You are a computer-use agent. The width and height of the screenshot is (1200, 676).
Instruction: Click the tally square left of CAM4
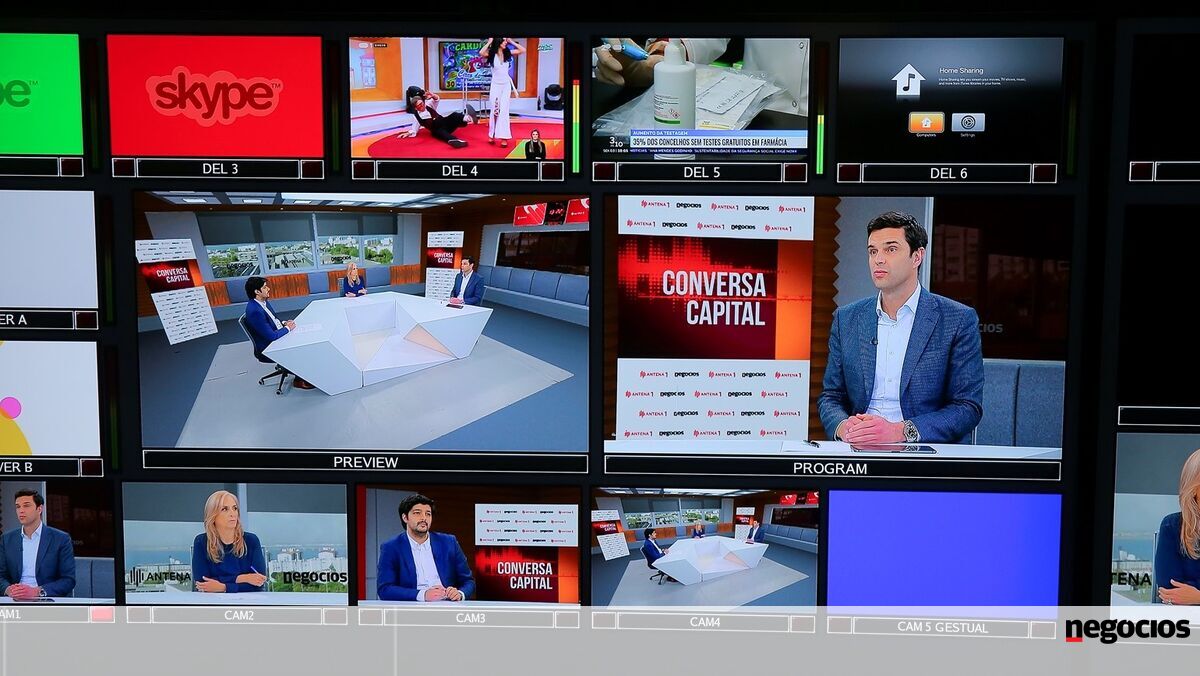[604, 621]
